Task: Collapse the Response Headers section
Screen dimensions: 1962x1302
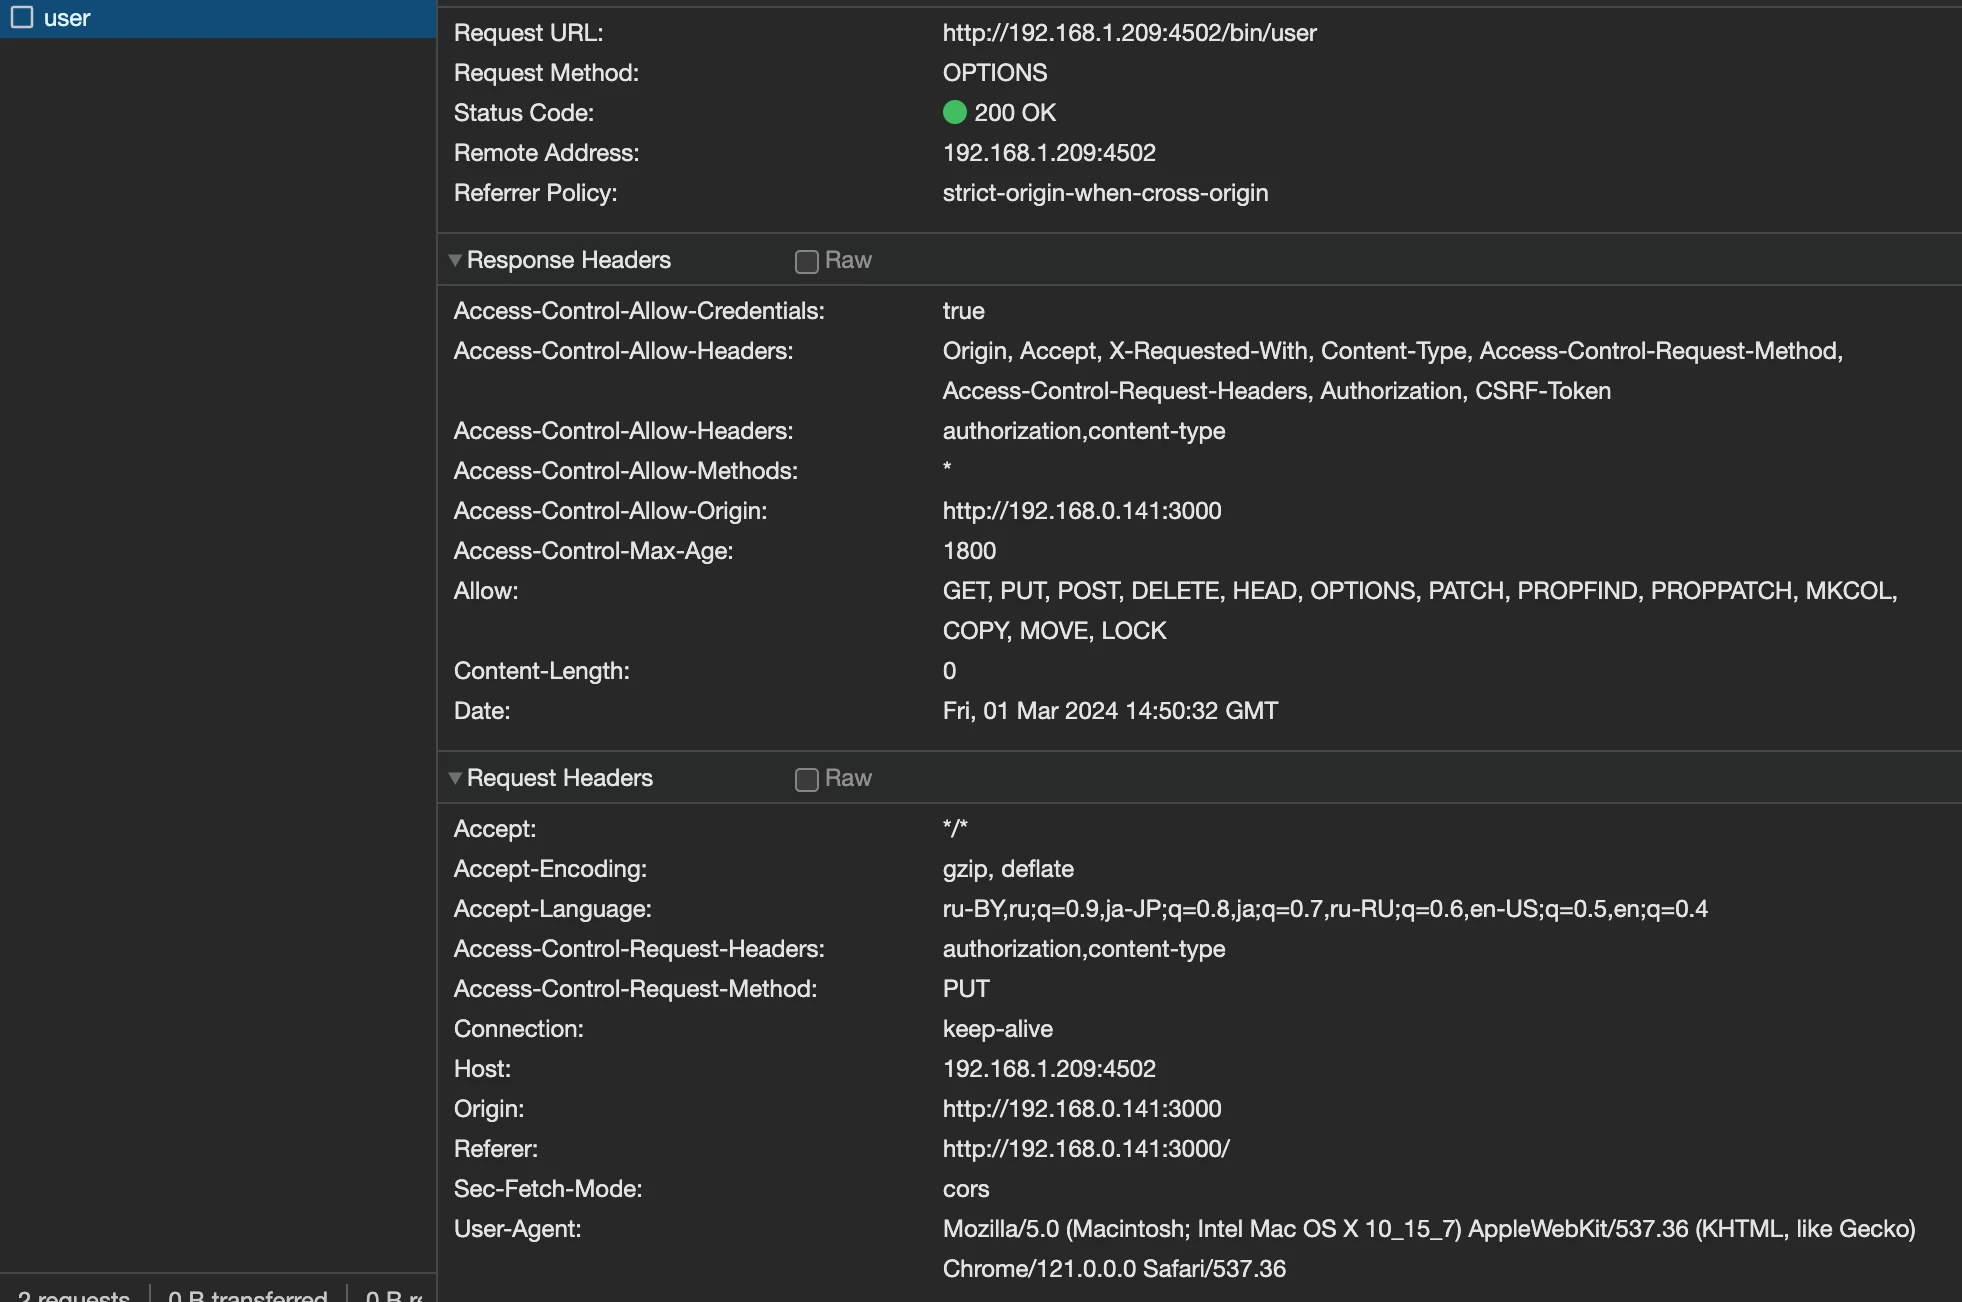Action: (455, 260)
